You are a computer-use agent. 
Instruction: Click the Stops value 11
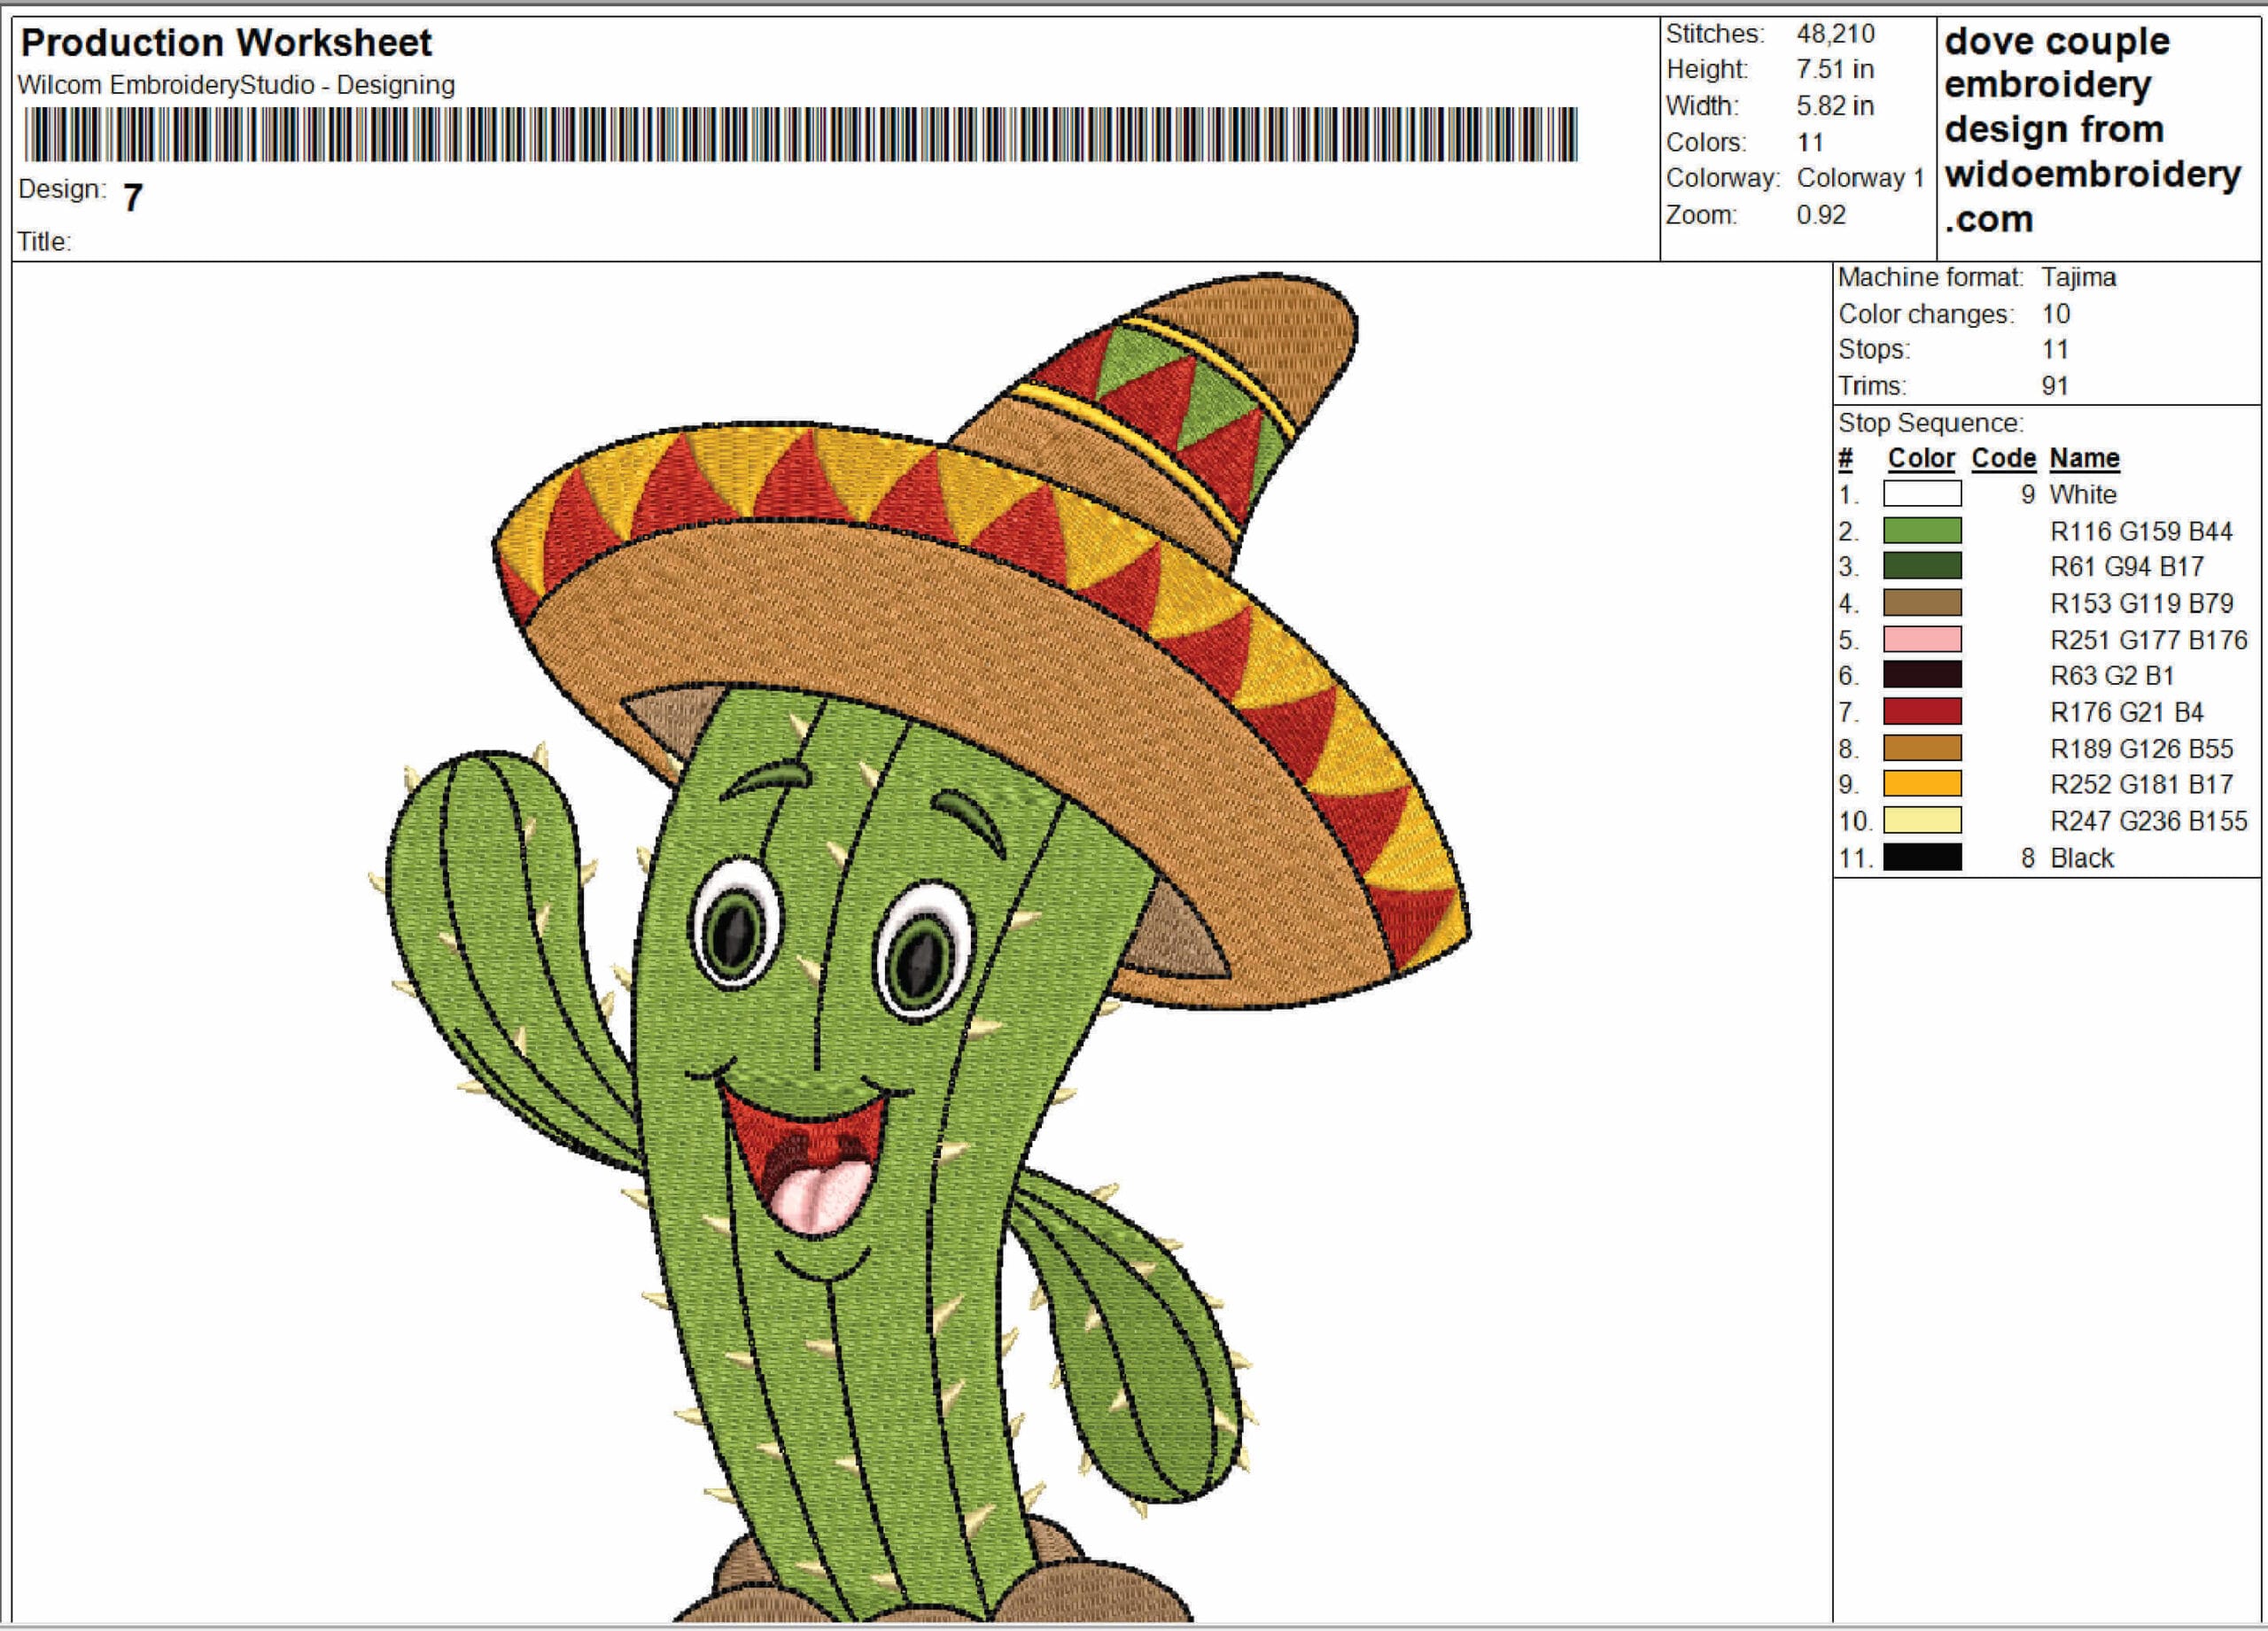point(2054,350)
